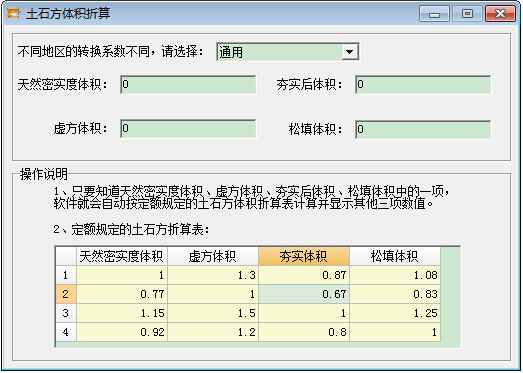Close the 土石方体积折算 window
The width and height of the screenshot is (523, 373).
(500, 14)
